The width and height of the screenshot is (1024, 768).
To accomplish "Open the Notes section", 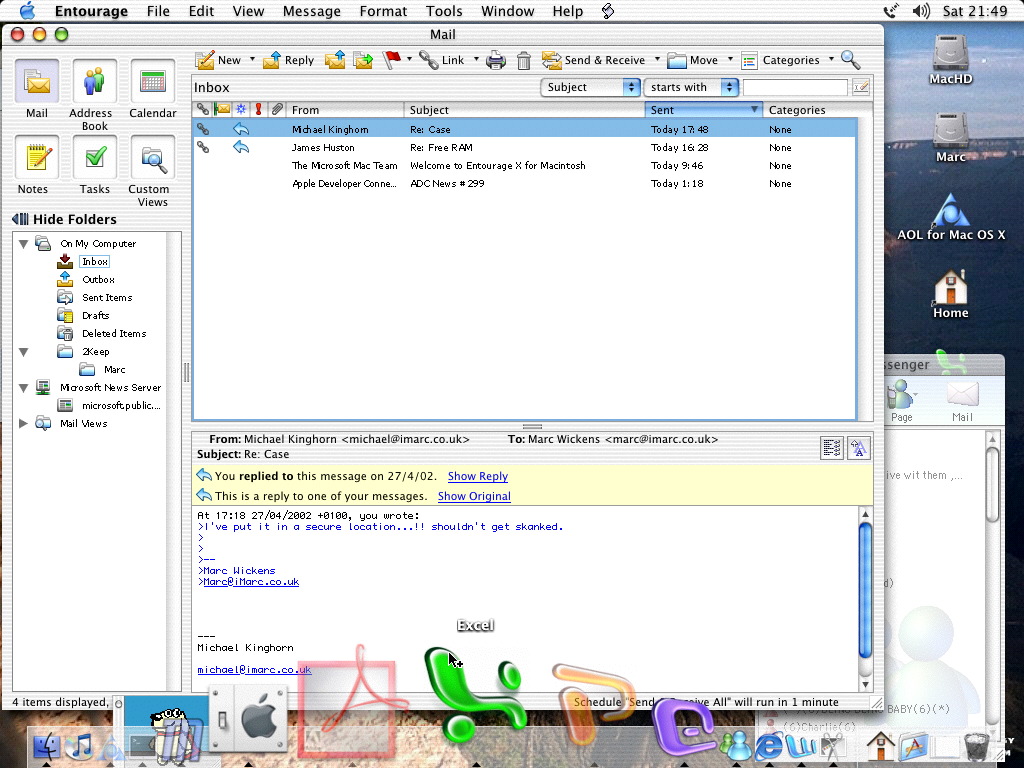I will tap(37, 158).
